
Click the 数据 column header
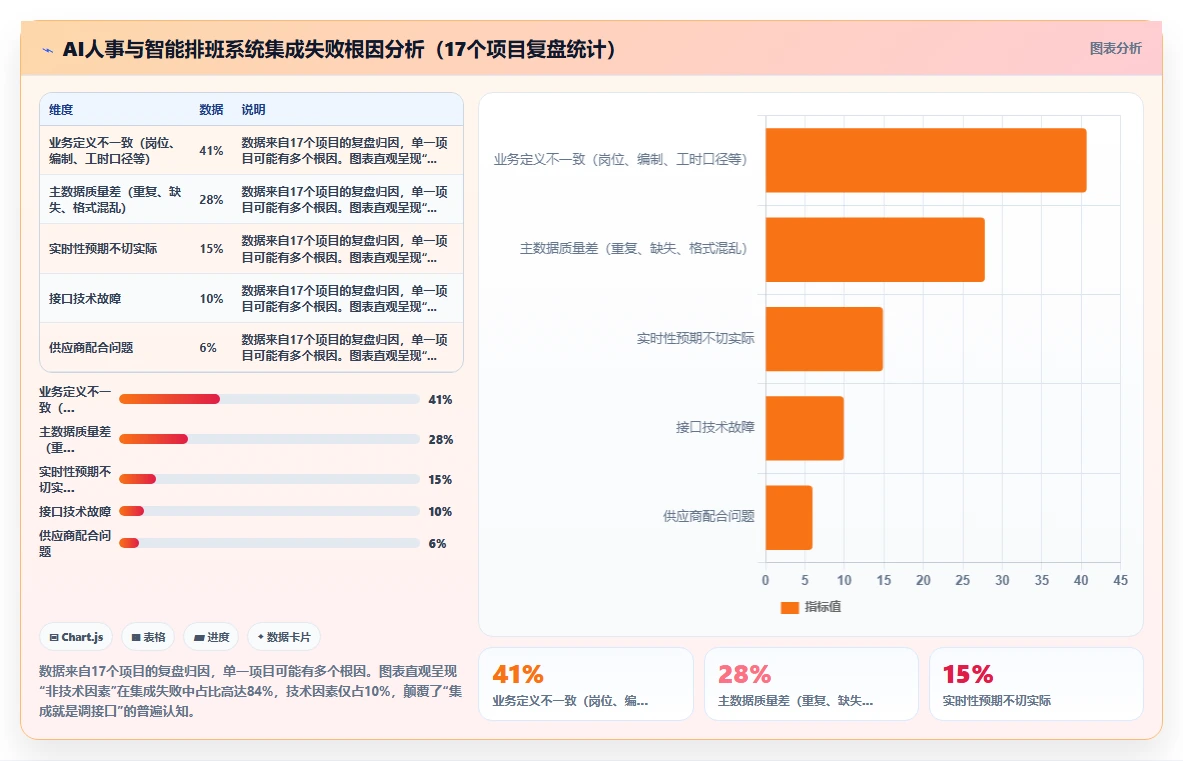[x=211, y=109]
